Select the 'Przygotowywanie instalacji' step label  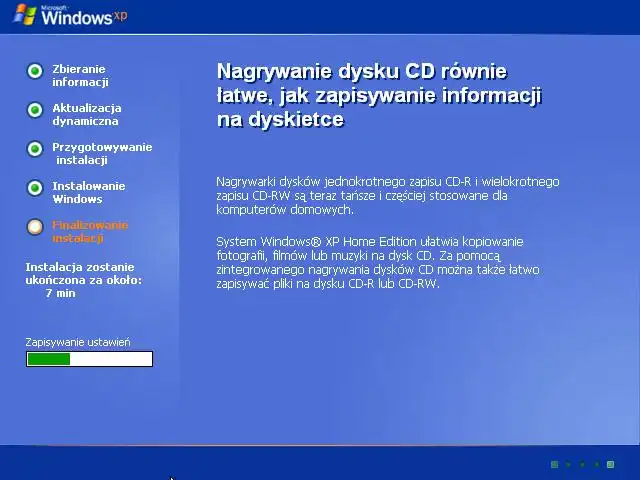click(102, 153)
